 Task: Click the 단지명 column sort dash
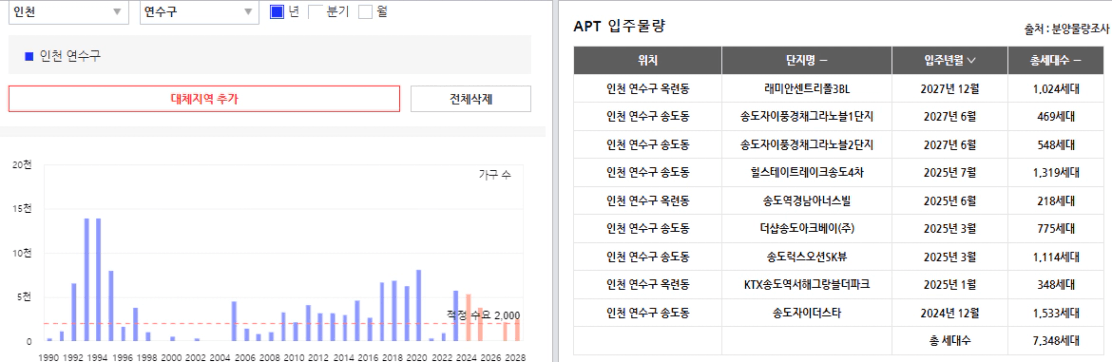tap(823, 61)
